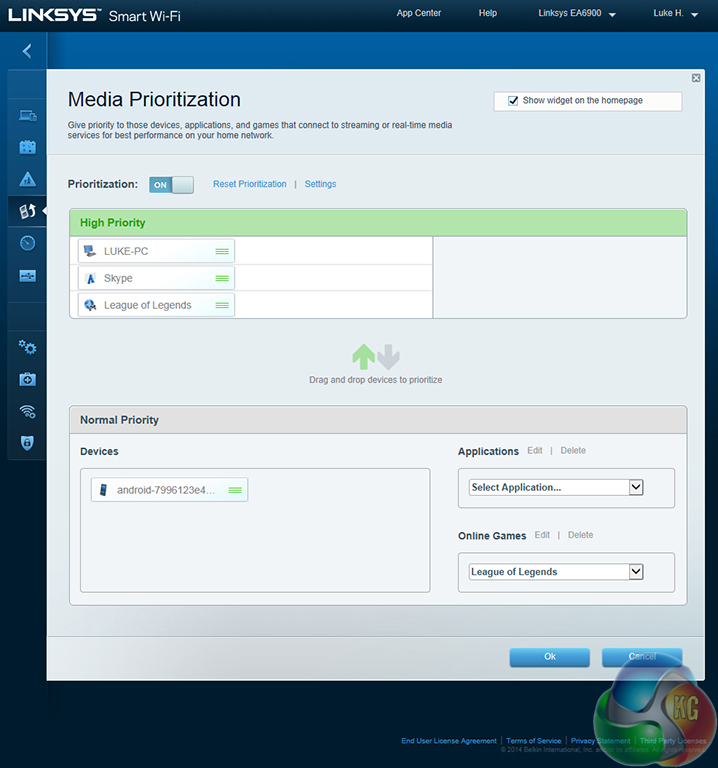Open the Speed Test gauge icon
The height and width of the screenshot is (768, 718).
(27, 243)
